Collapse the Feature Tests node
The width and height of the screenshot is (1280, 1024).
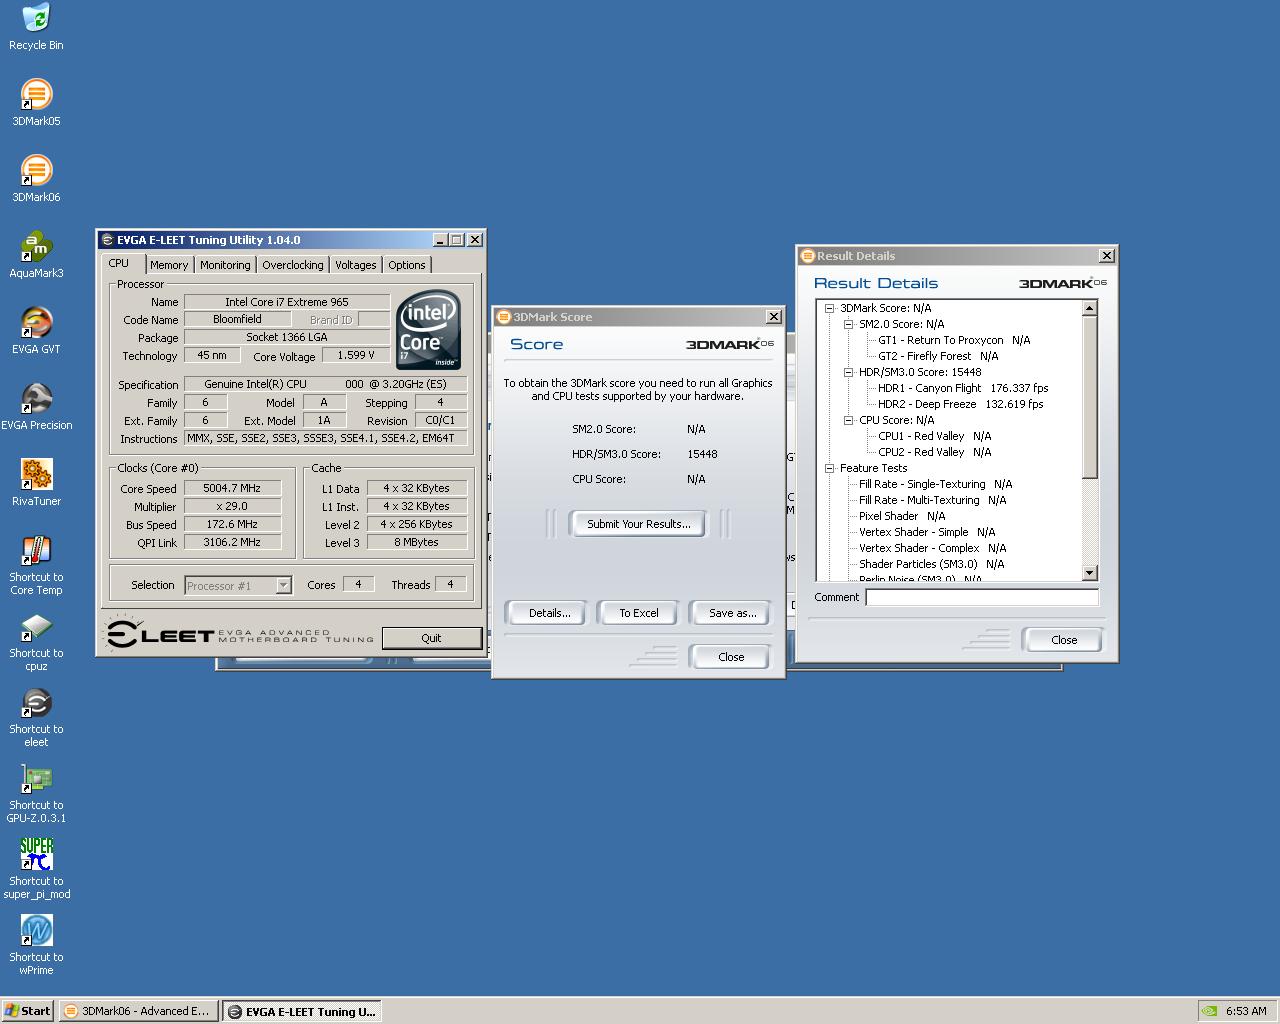click(829, 468)
